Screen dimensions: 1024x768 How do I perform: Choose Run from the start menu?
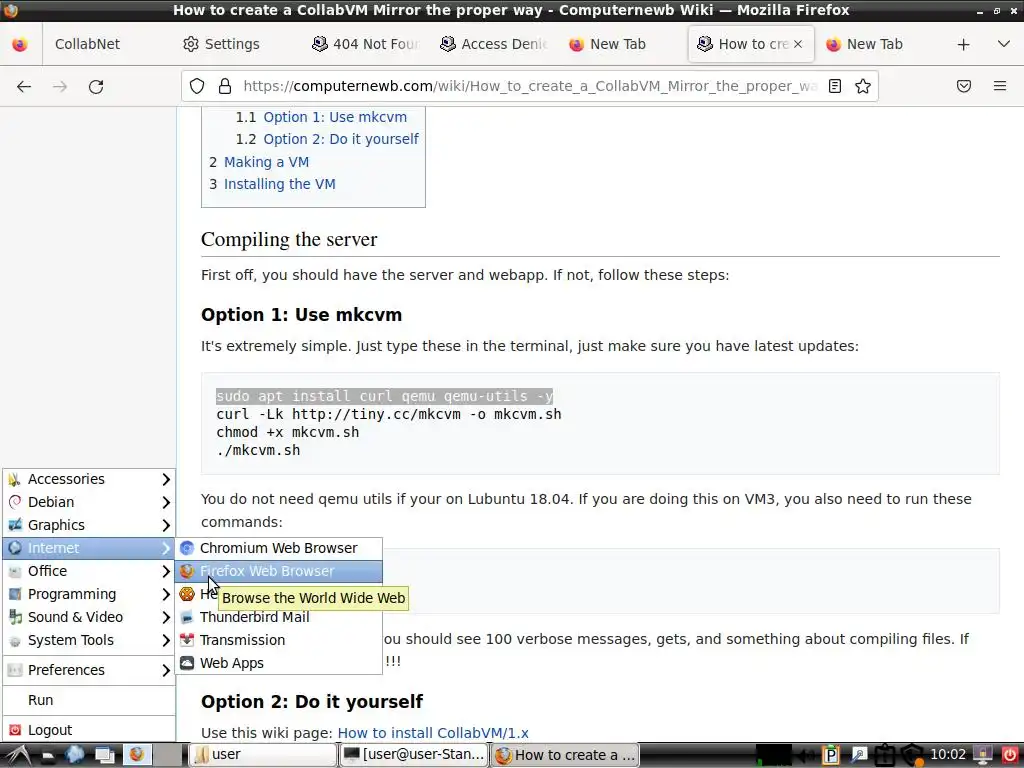[89, 700]
